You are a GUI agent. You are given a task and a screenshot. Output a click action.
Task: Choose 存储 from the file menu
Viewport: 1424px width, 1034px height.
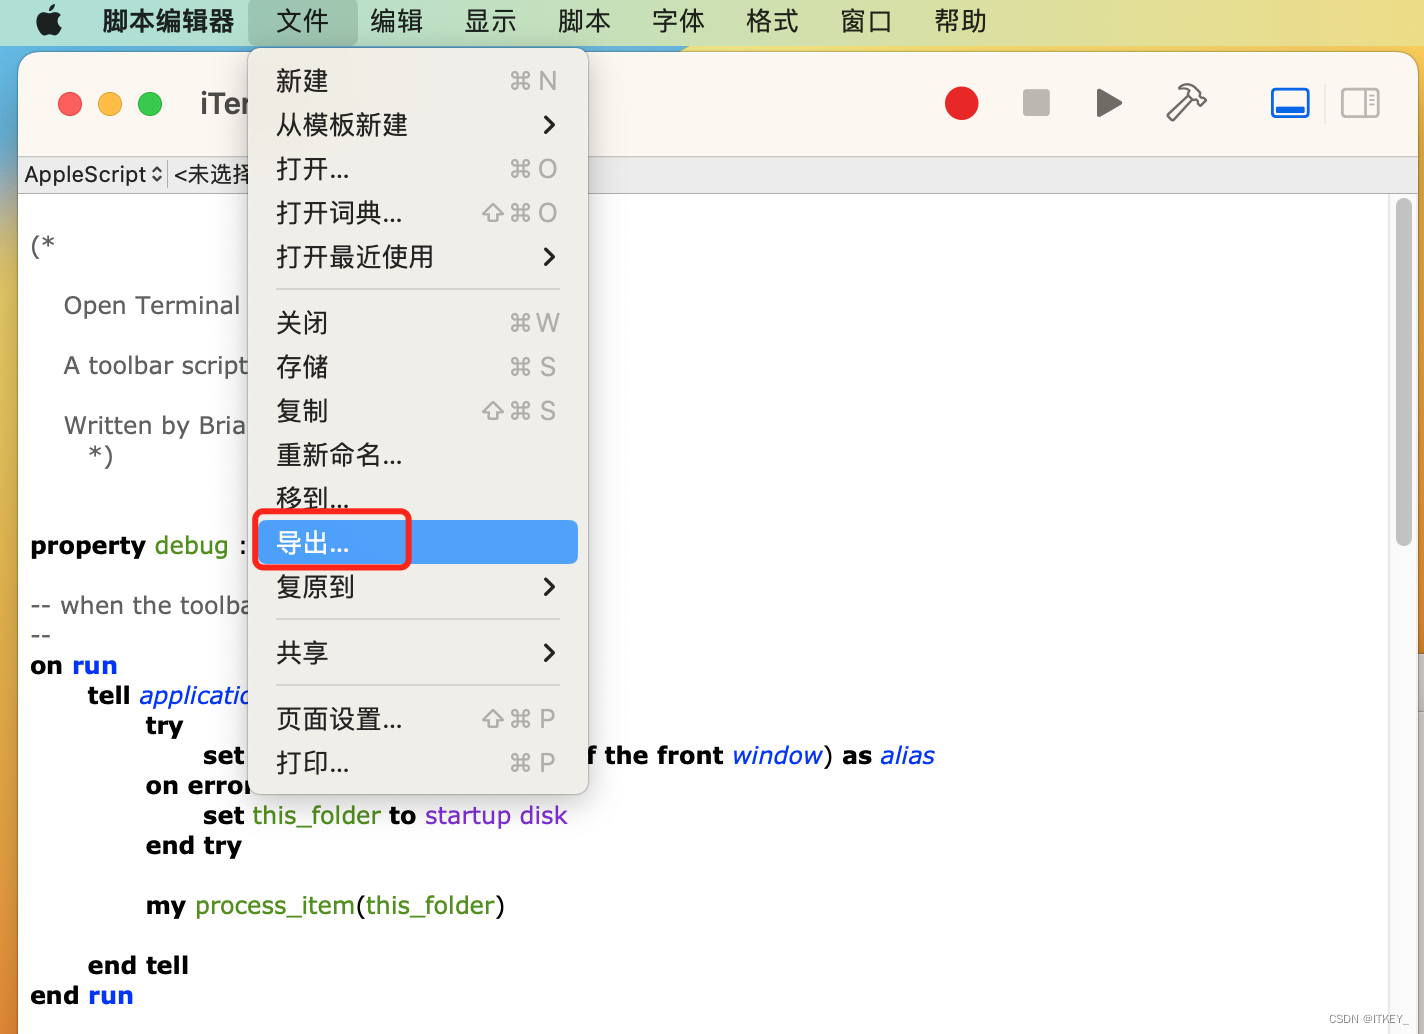(417, 367)
